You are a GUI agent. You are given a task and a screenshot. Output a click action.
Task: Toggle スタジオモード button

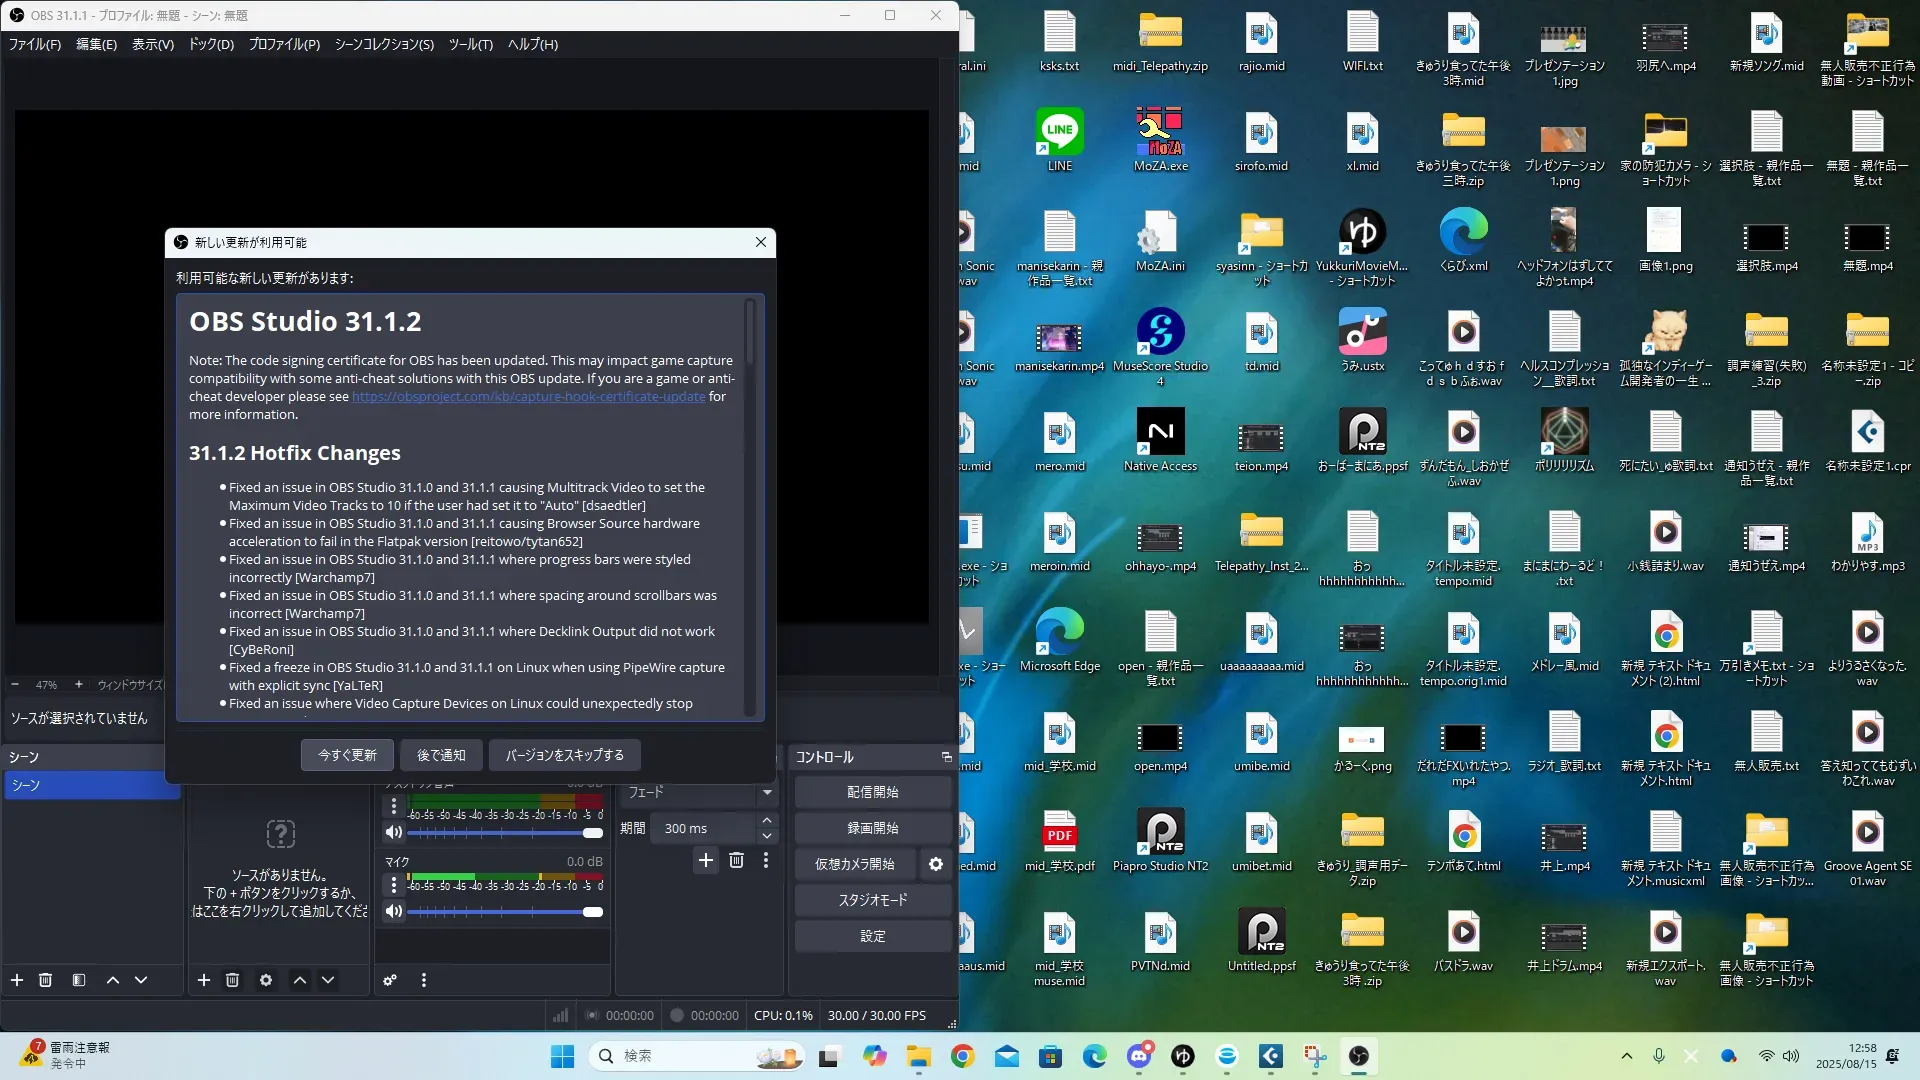pyautogui.click(x=873, y=900)
